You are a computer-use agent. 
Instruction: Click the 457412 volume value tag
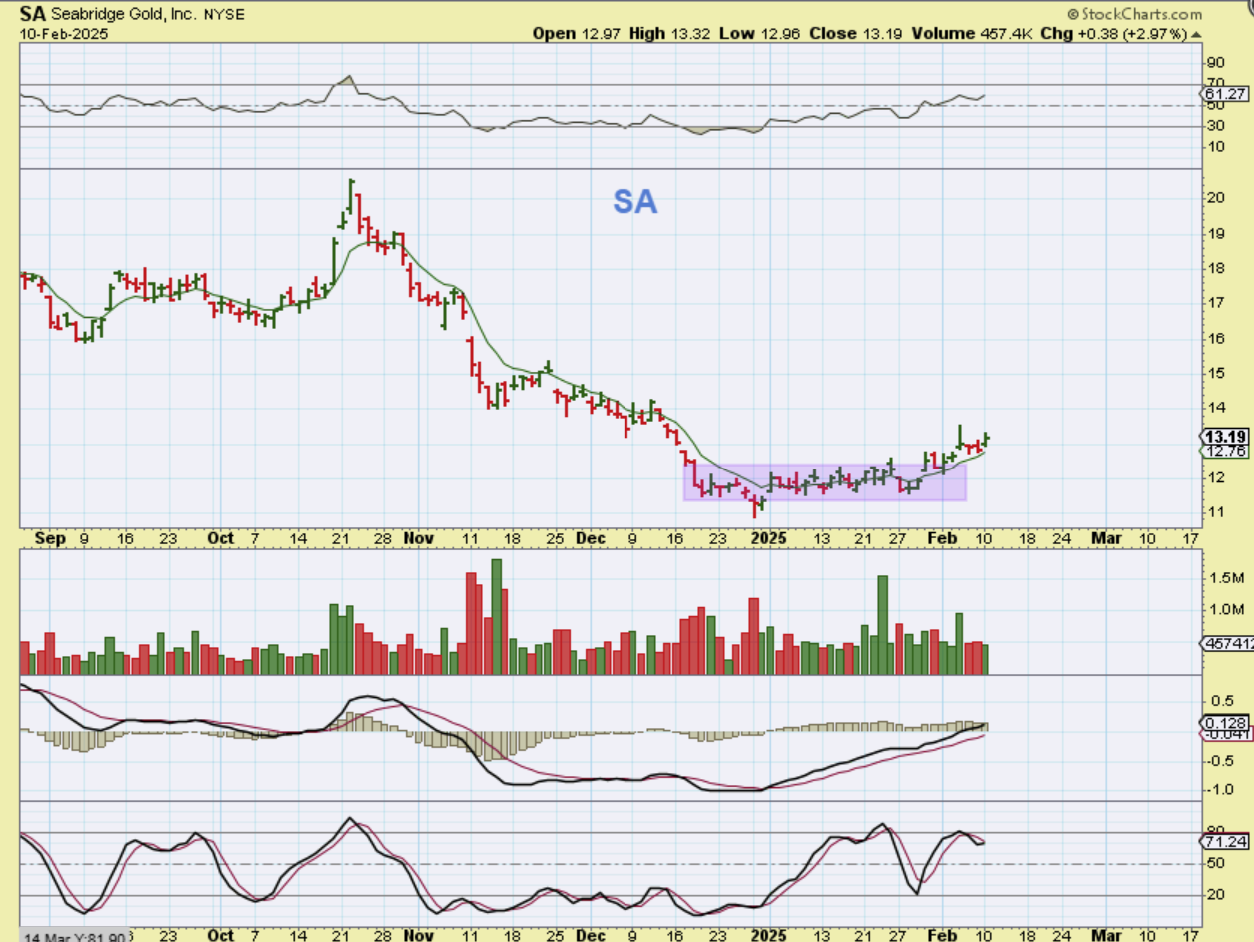[1228, 645]
